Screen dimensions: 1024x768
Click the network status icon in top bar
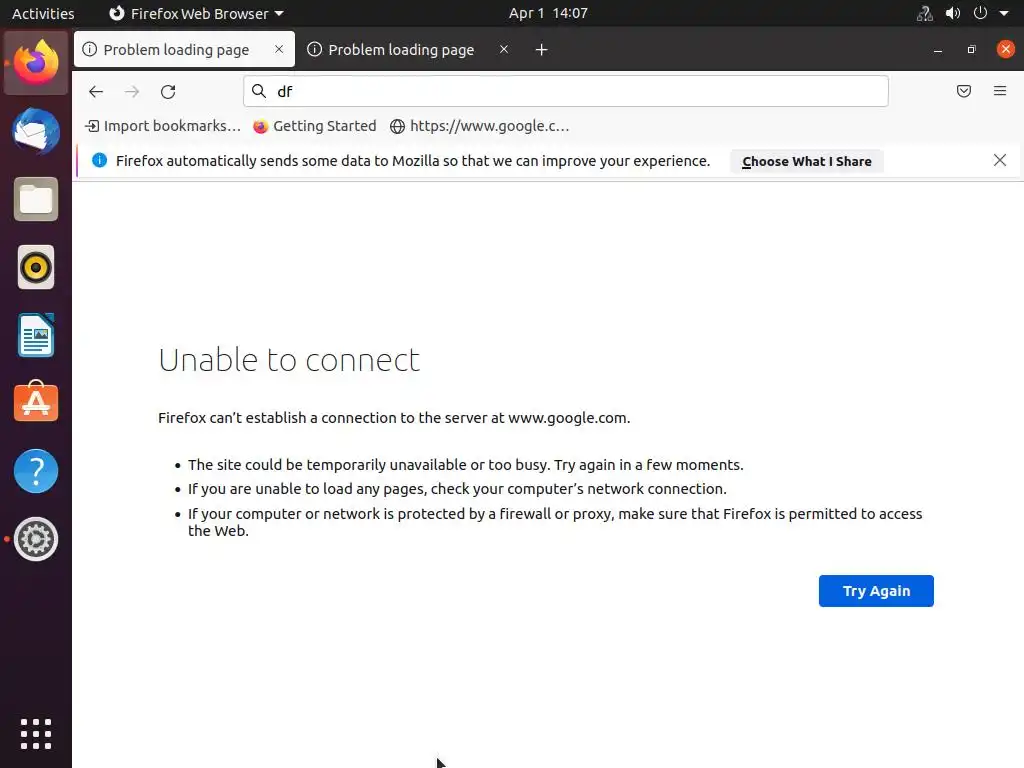click(x=924, y=13)
